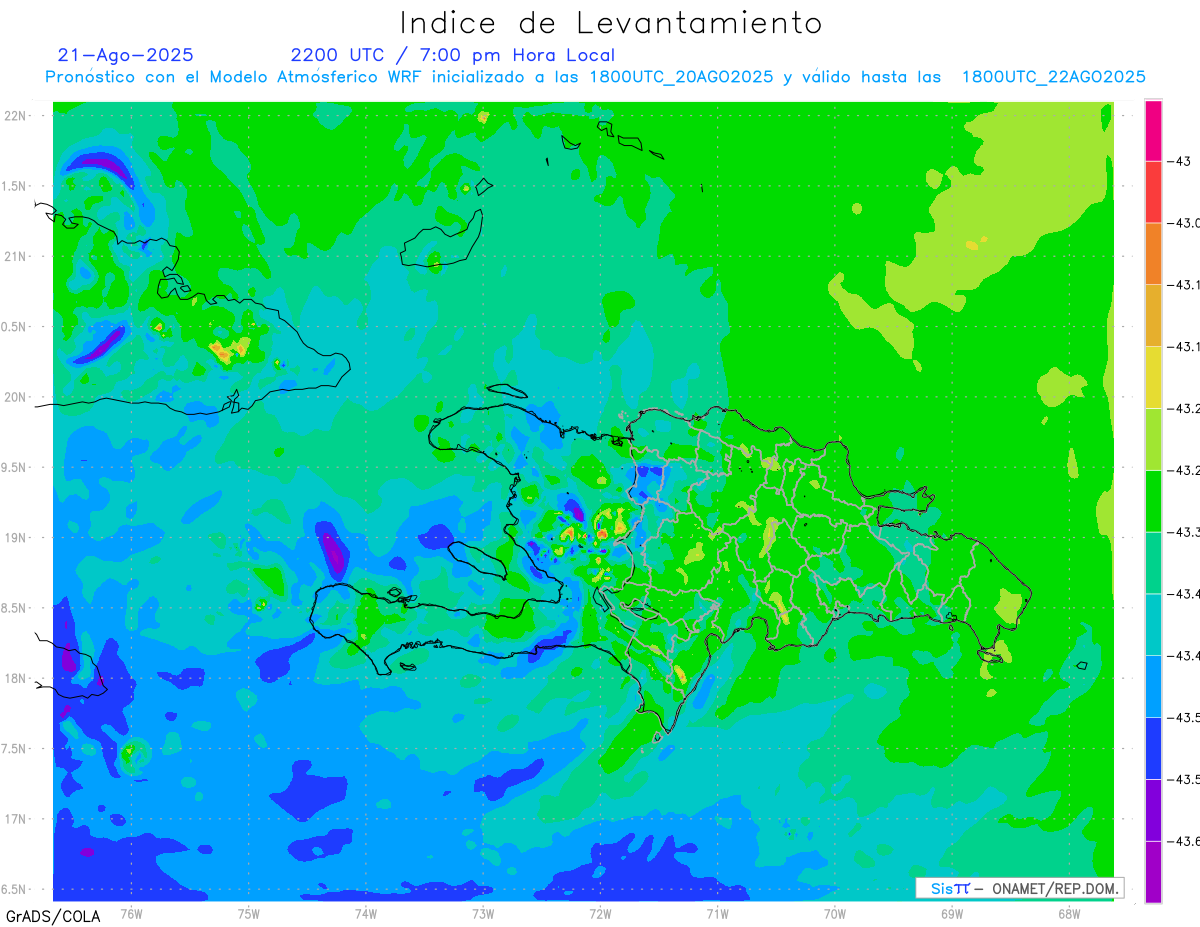Click the '70W' longitude label
The height and width of the screenshot is (927, 1200).
click(835, 914)
